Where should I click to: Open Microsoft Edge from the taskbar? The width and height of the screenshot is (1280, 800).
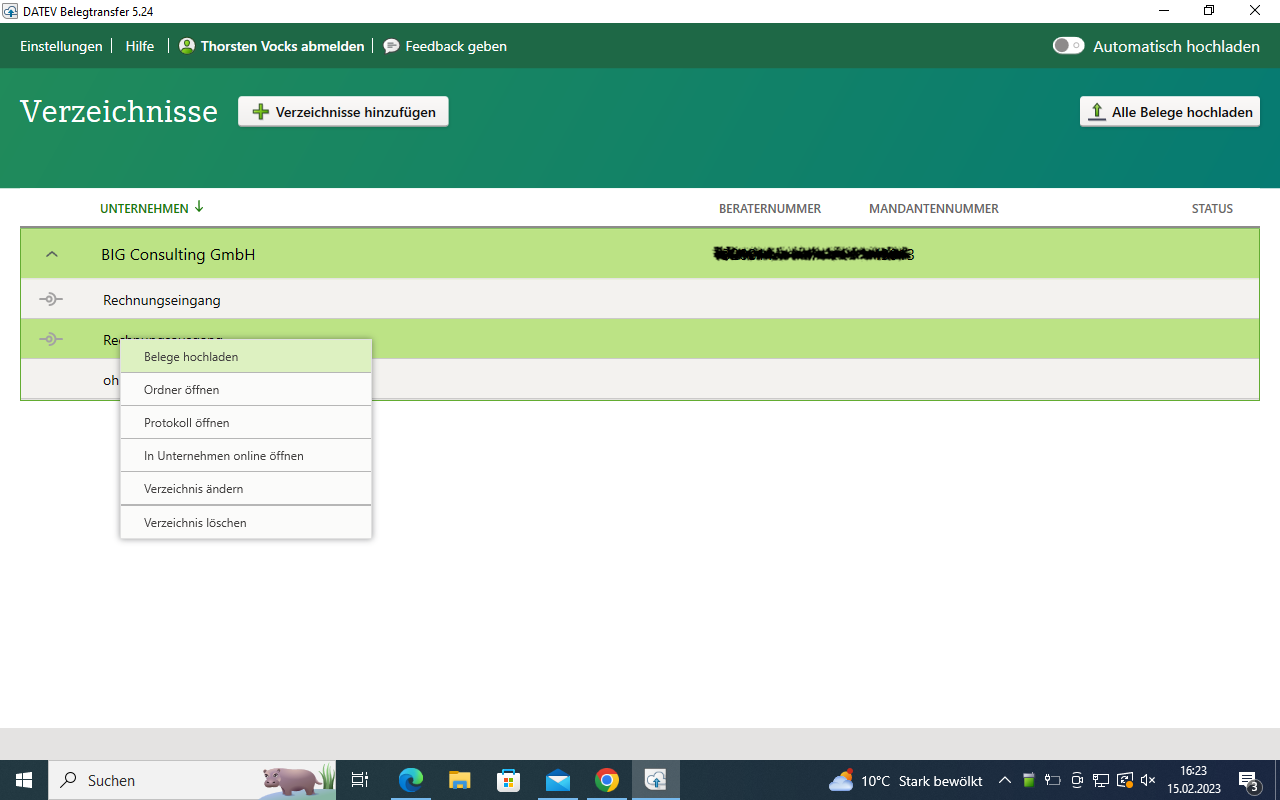click(x=411, y=780)
